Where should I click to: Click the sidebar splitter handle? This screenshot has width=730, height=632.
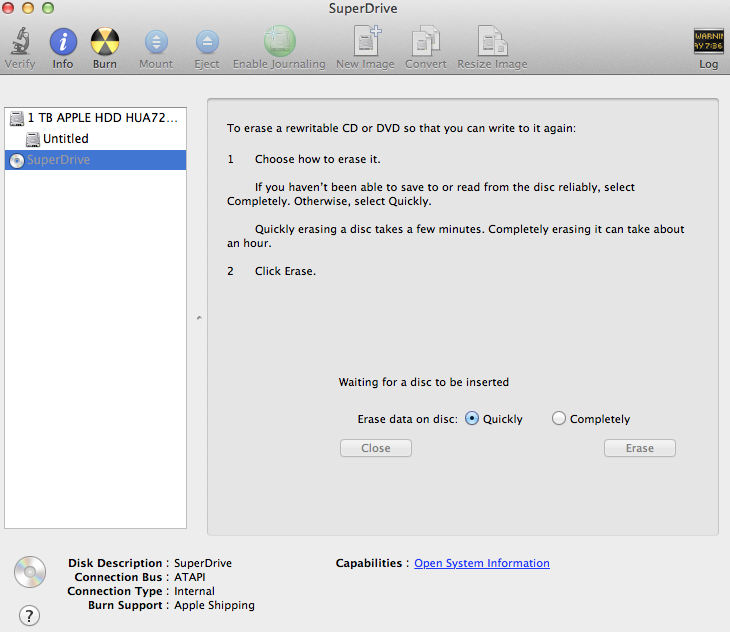click(199, 318)
